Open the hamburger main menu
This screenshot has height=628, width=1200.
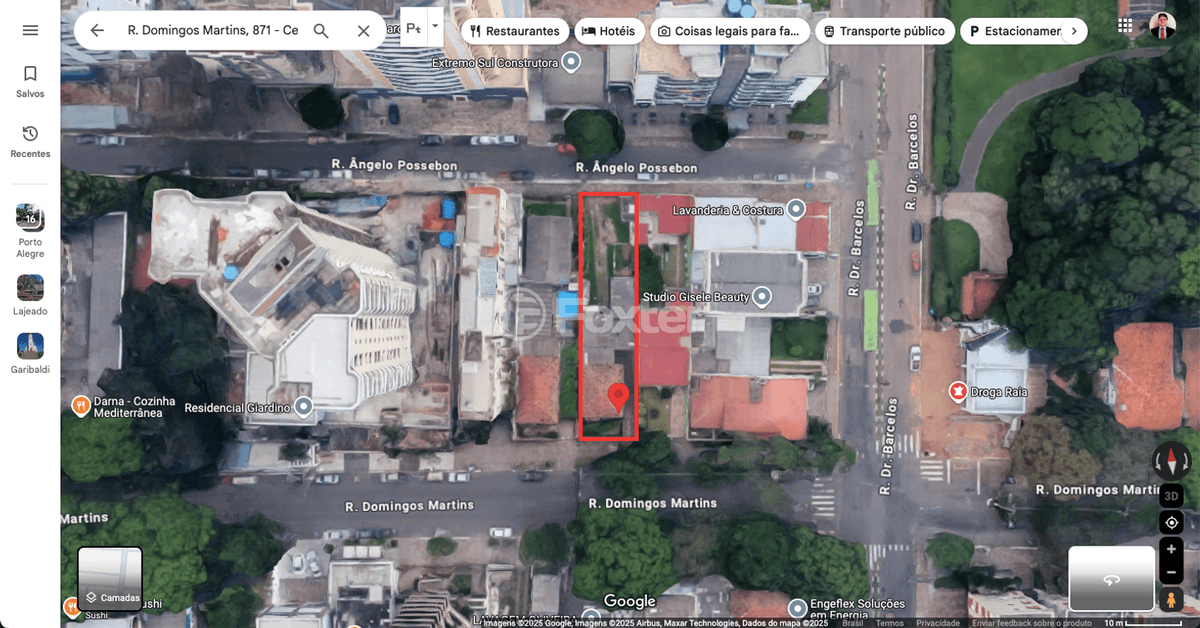point(30,30)
